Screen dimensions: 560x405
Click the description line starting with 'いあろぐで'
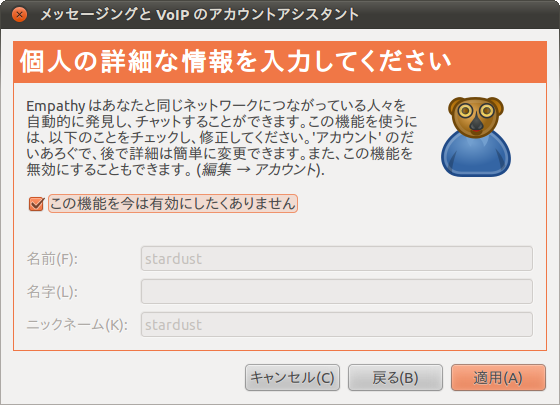220,154
